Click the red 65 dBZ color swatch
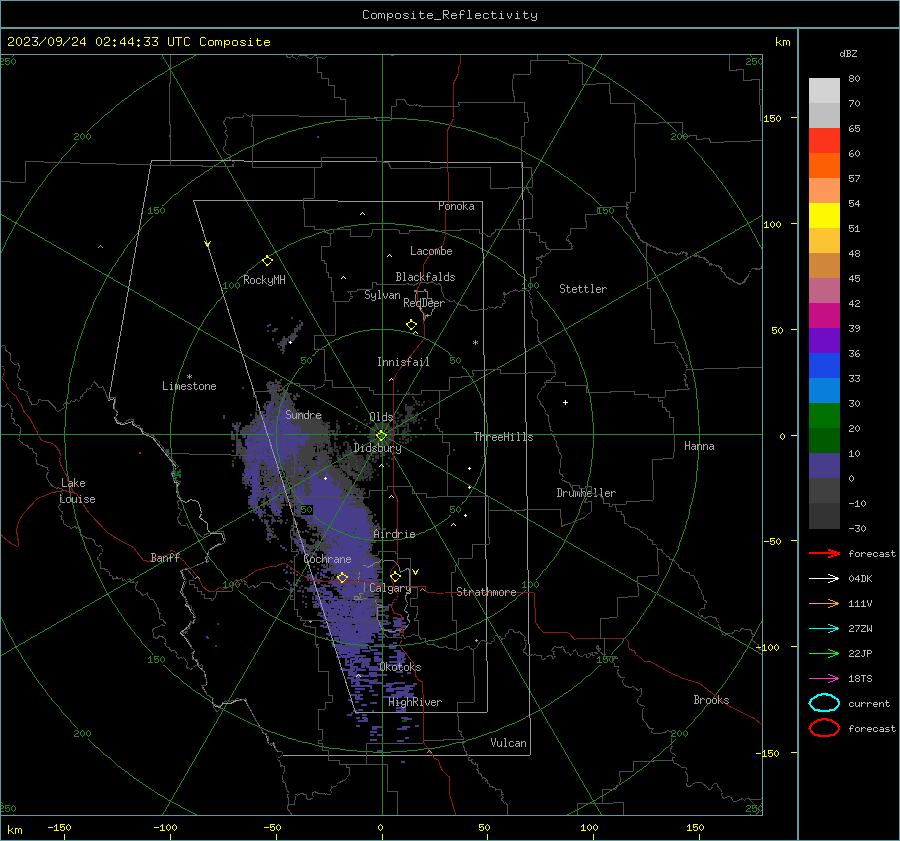 pos(824,140)
